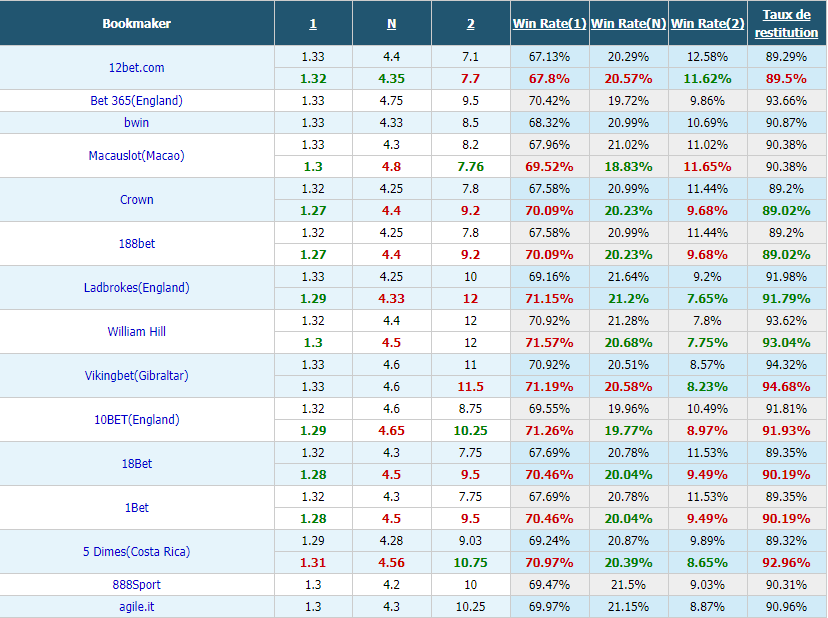Image resolution: width=828 pixels, height=618 pixels.
Task: Click the 93.62% William Hill cell
Action: click(x=786, y=321)
